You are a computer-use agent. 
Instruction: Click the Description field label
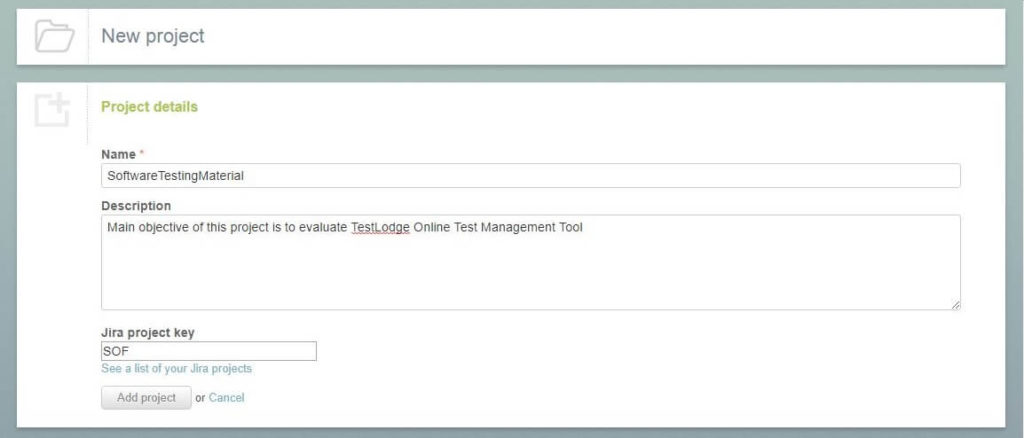coord(136,206)
